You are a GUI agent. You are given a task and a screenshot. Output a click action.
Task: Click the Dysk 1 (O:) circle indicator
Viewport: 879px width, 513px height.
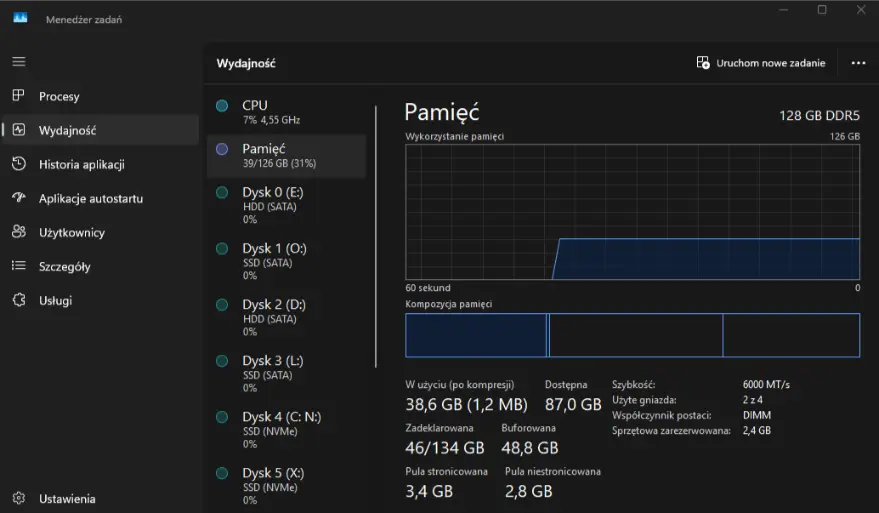tap(222, 249)
